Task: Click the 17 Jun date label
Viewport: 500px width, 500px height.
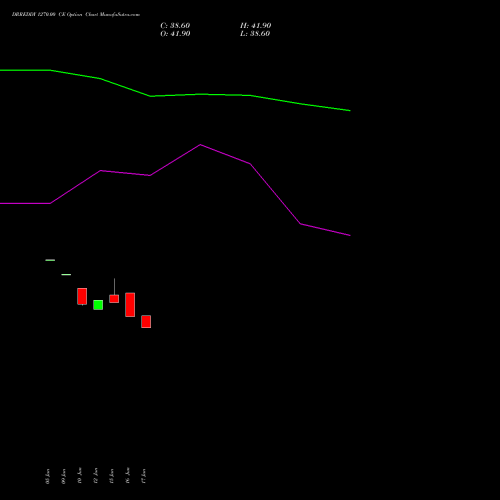Action: coord(144,476)
